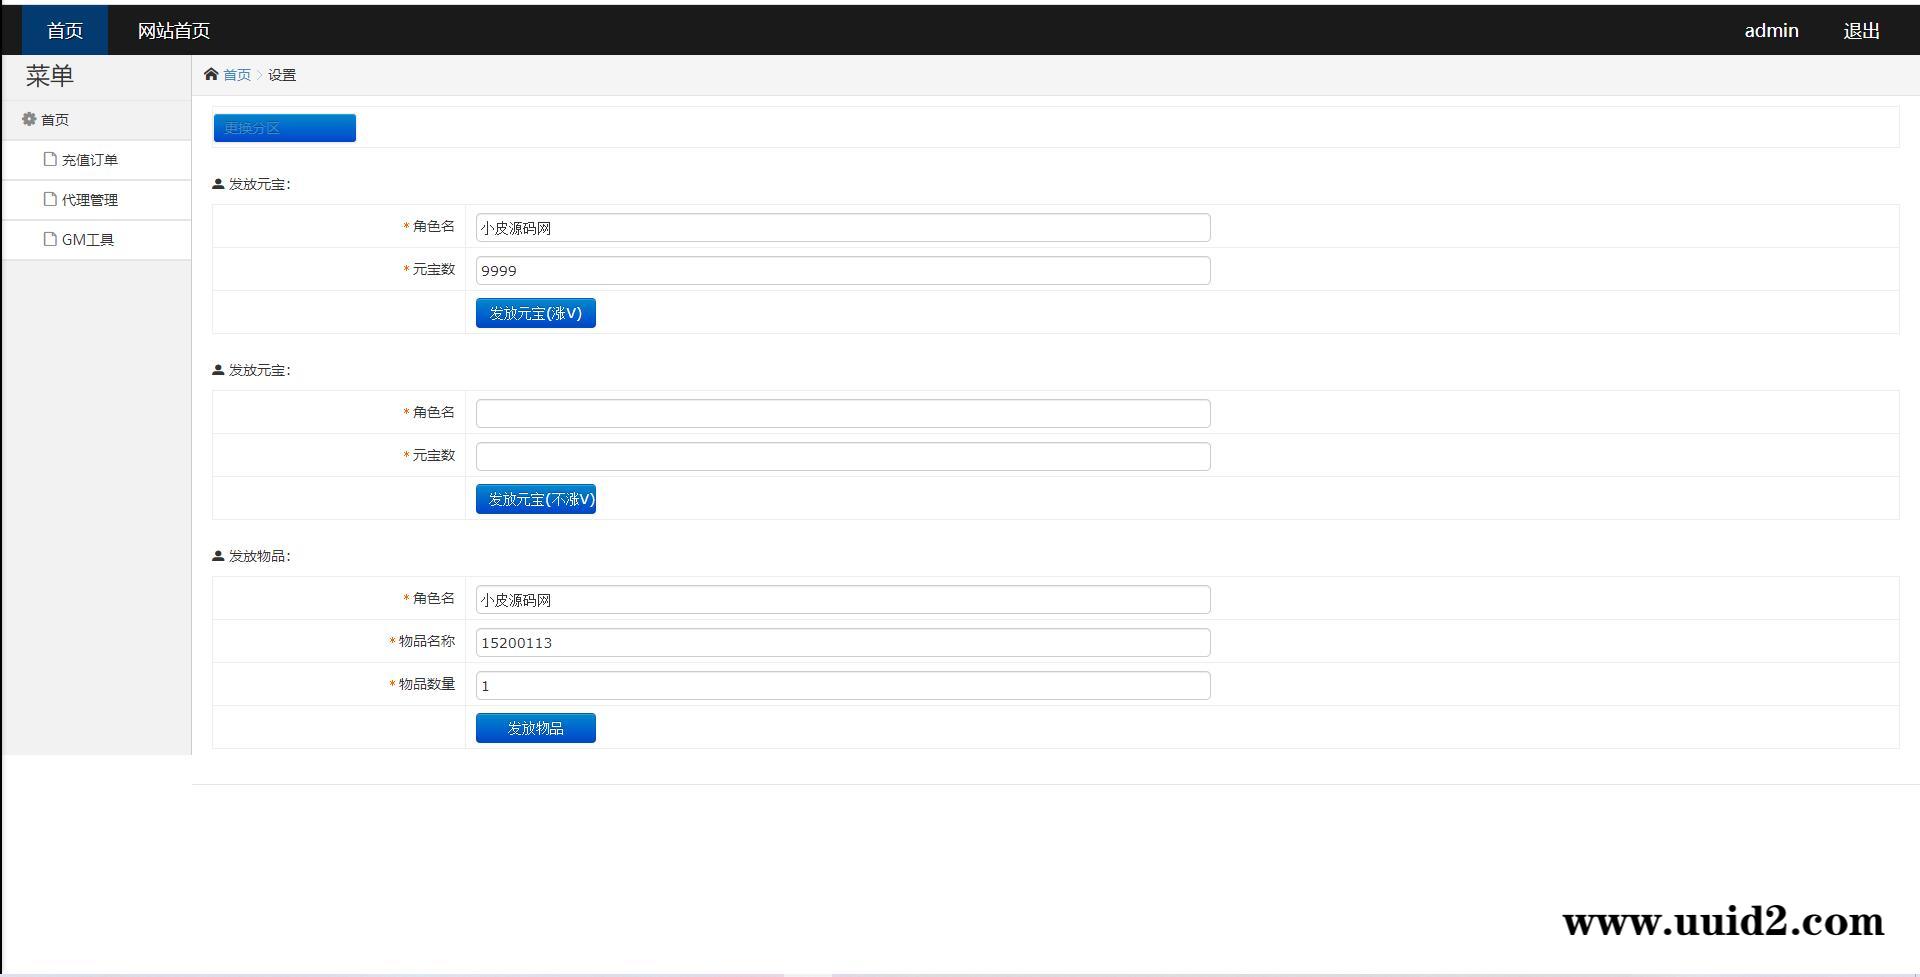Submit with the 发放物品 button
The image size is (1920, 977).
(535, 728)
